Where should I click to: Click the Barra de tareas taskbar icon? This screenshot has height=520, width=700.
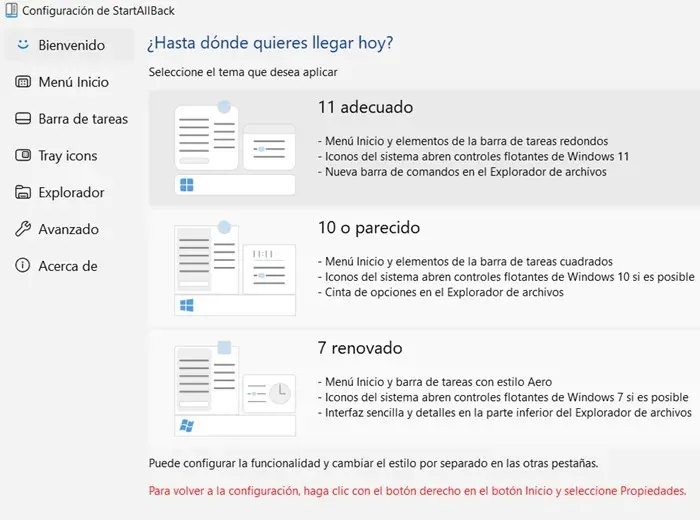[23, 118]
